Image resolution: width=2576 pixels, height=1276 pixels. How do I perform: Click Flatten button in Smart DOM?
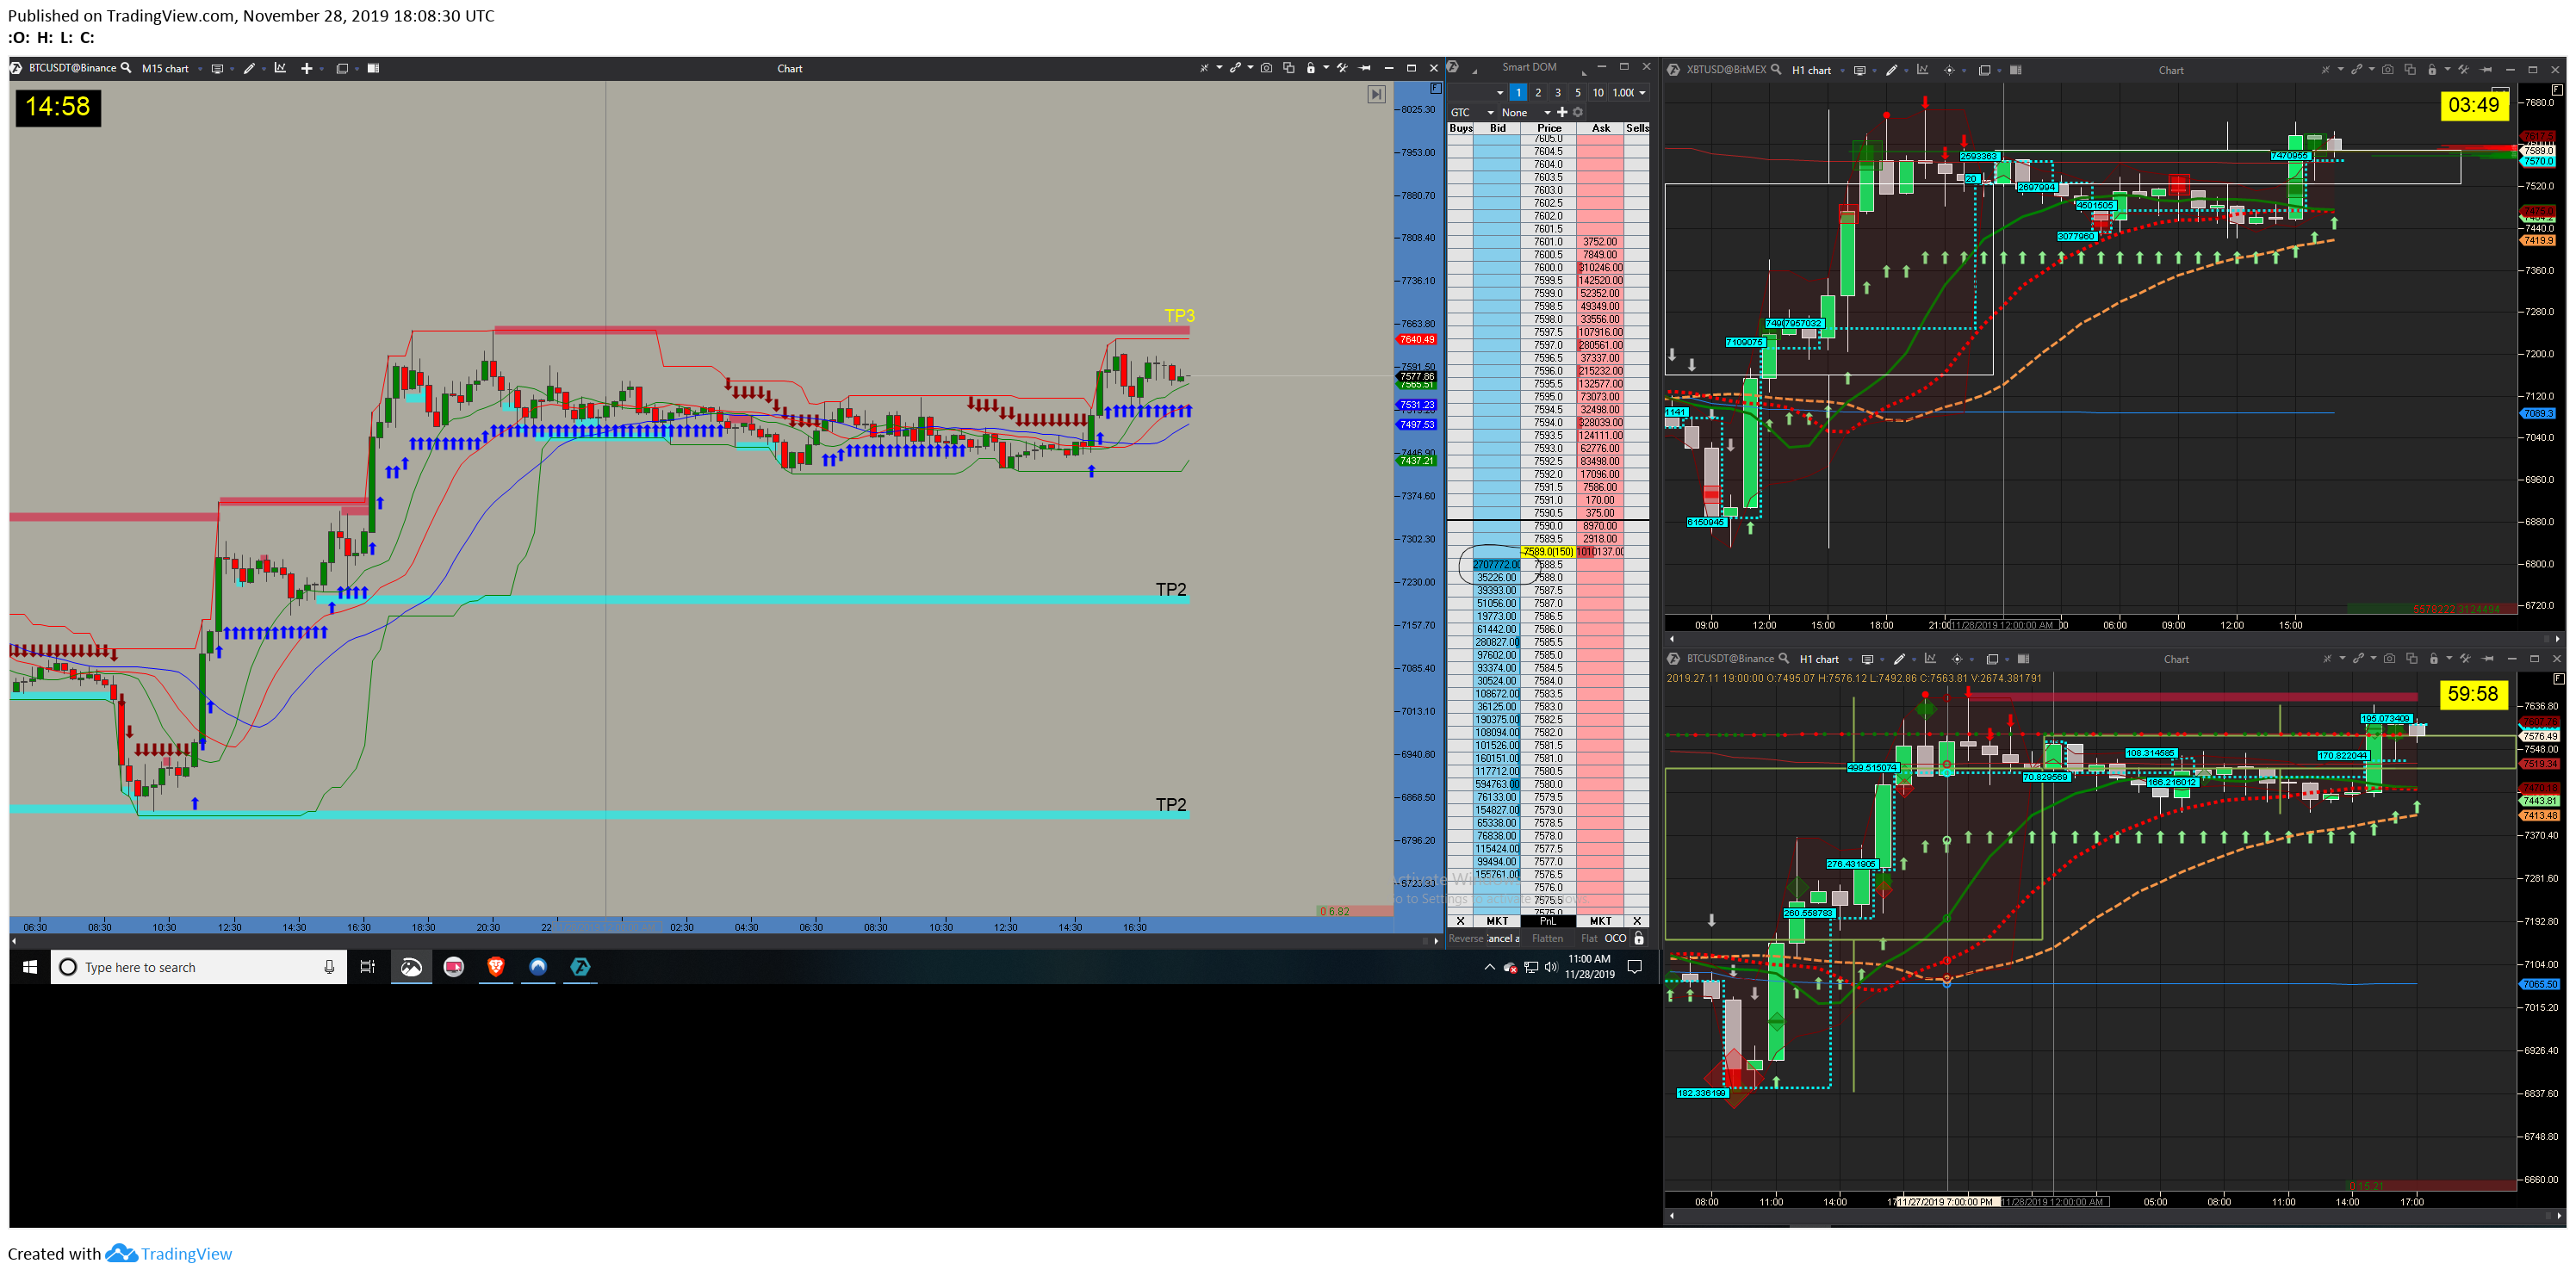[x=1547, y=938]
